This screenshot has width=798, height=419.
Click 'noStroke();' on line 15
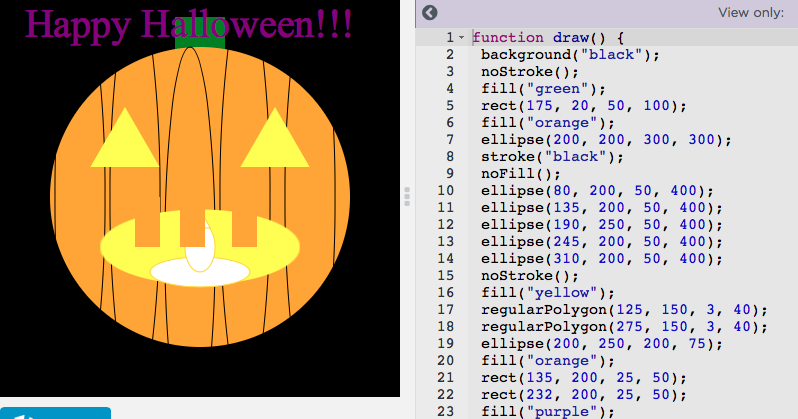(530, 276)
